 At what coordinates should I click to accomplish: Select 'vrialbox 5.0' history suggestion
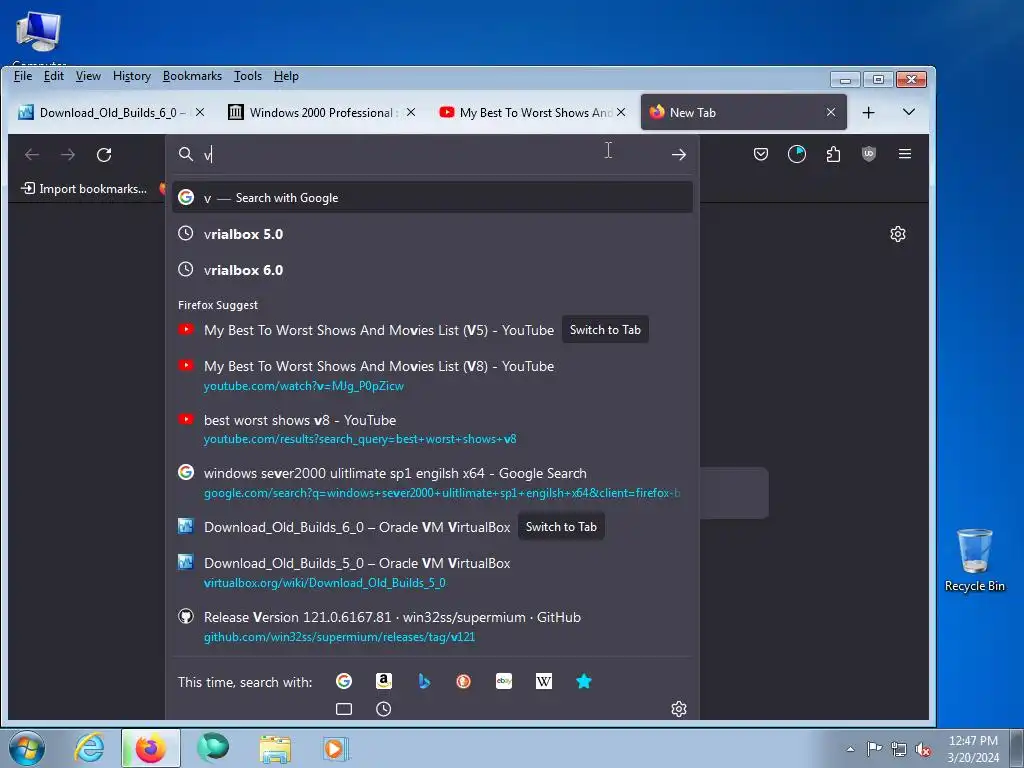(432, 234)
